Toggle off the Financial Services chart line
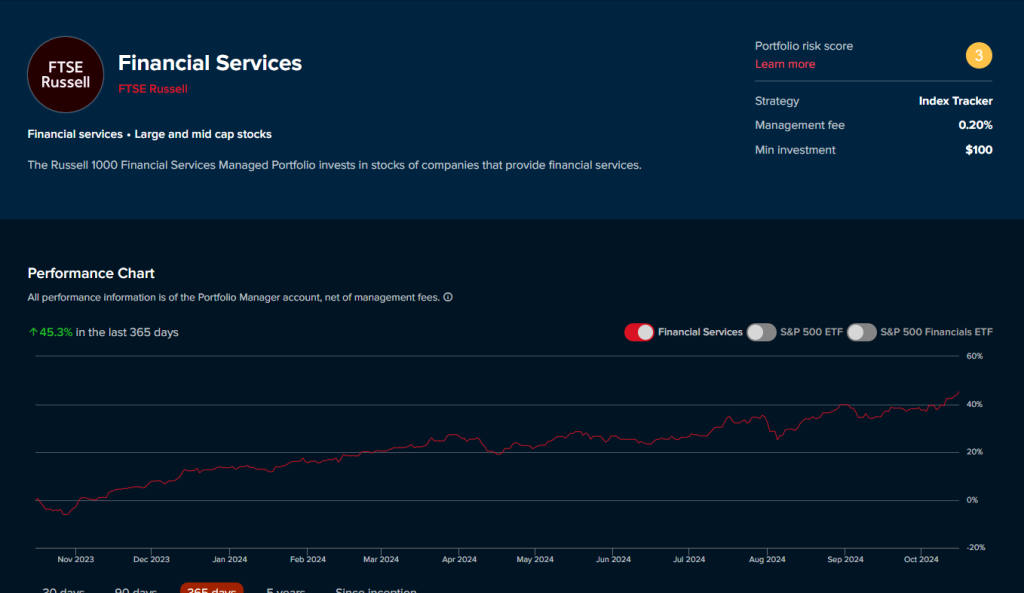1024x593 pixels. pos(639,332)
